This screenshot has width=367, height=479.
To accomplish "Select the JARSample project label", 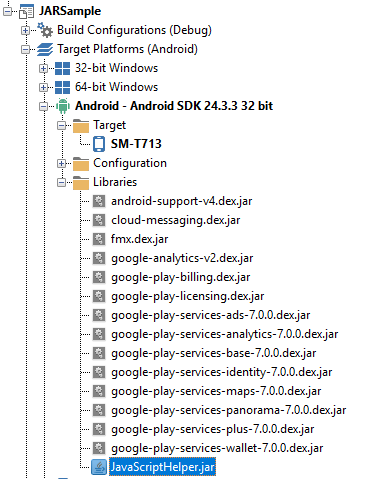I will [x=70, y=11].
